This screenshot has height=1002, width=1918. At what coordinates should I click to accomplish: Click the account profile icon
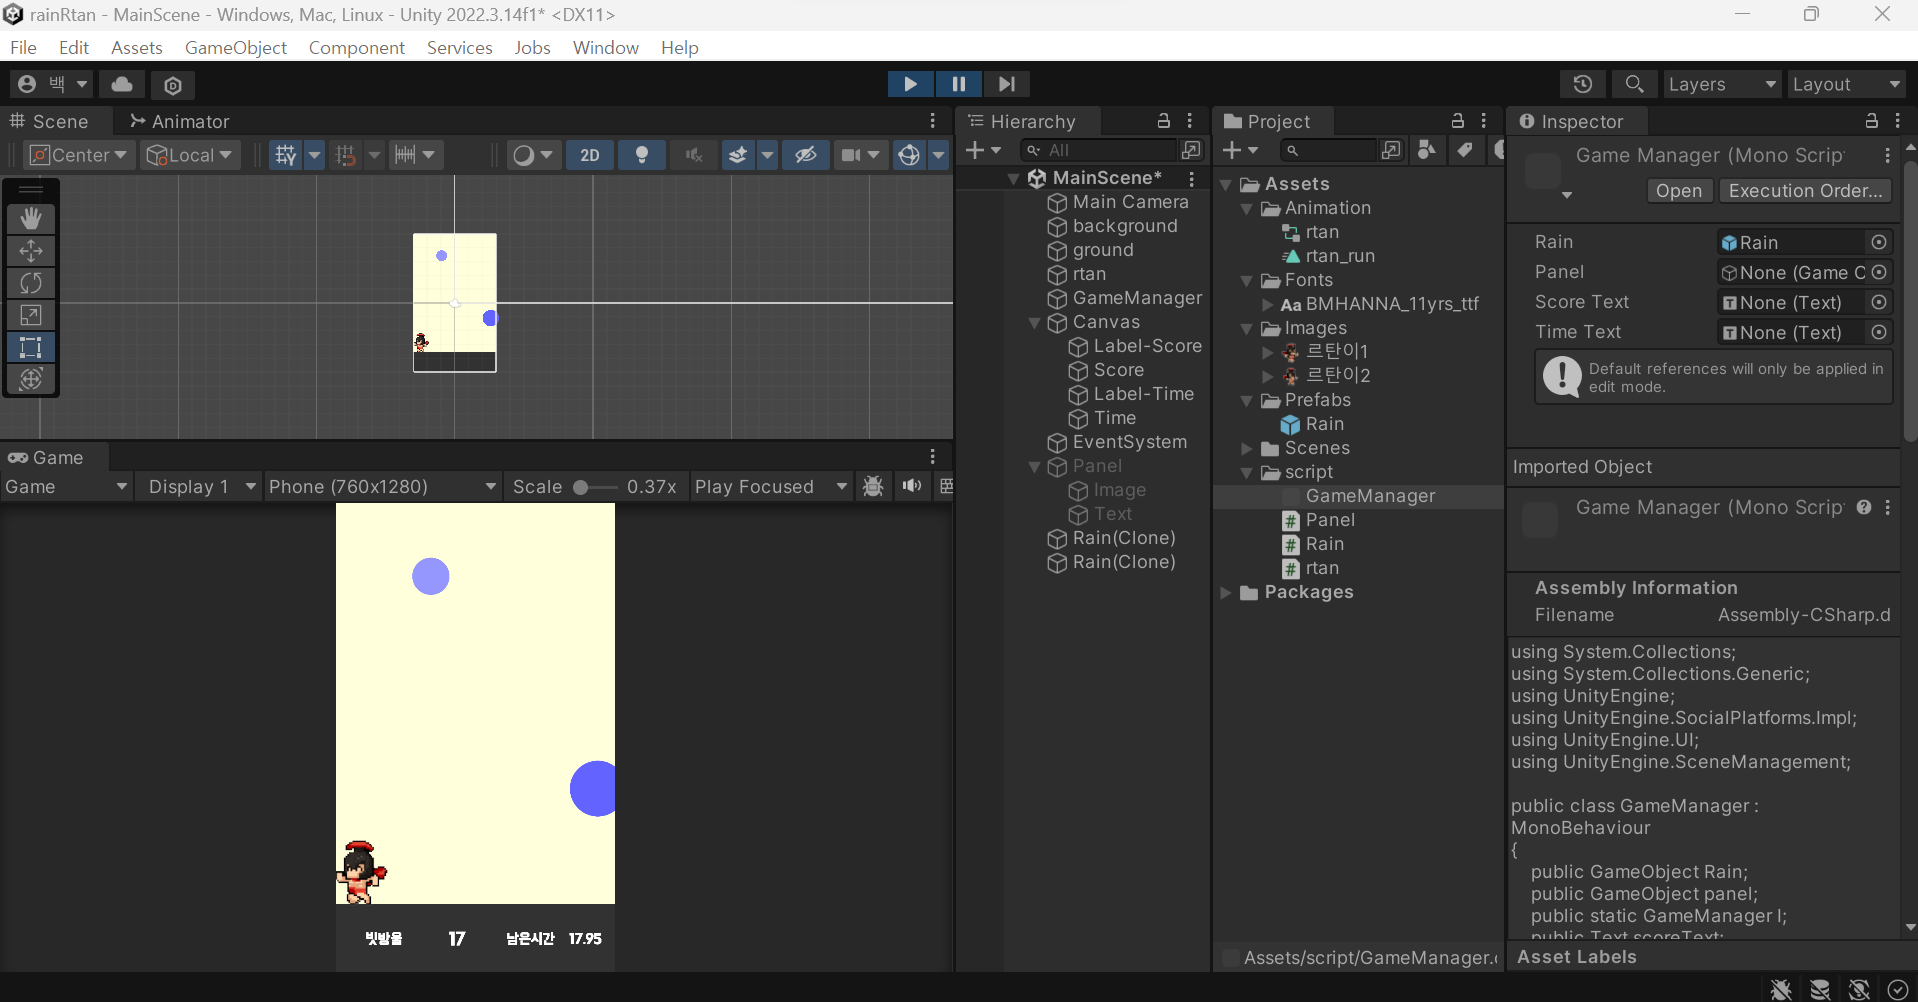click(27, 84)
